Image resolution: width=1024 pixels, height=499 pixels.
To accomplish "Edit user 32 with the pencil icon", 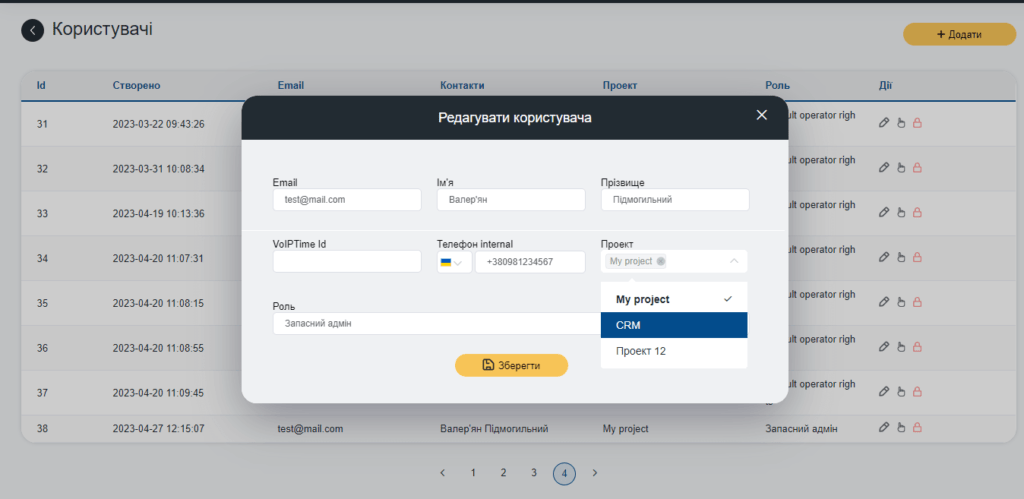I will pyautogui.click(x=884, y=168).
